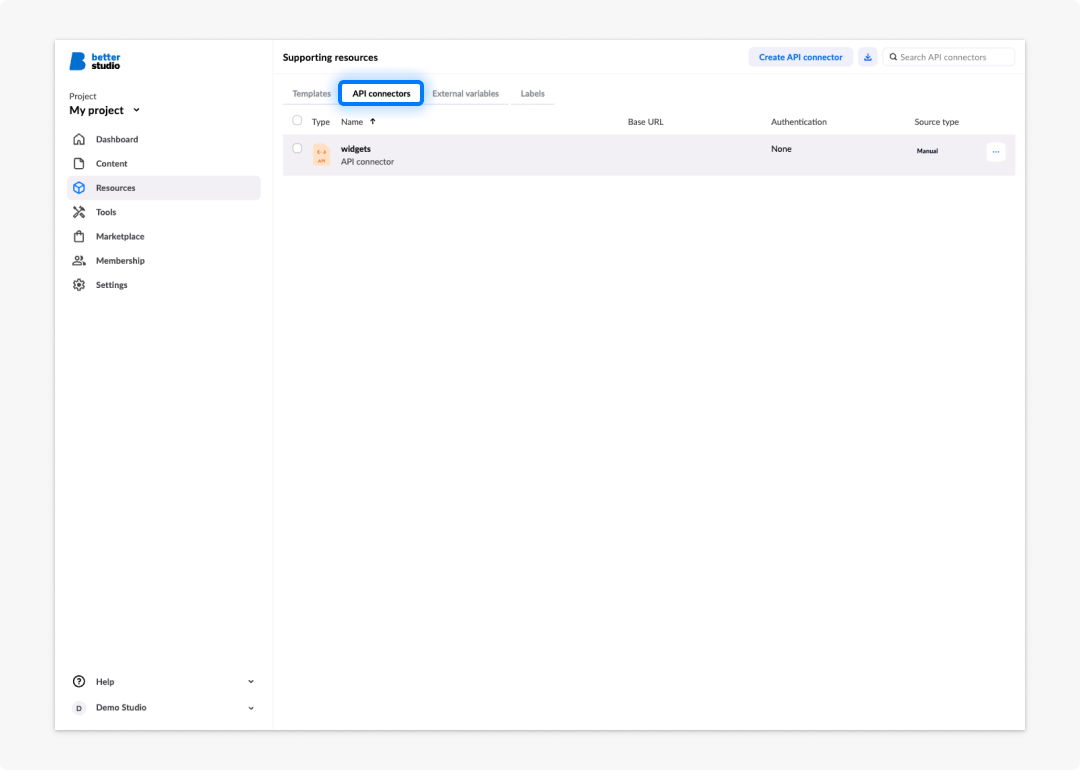Screen dimensions: 1080x770
Task: Expand the Help menu chevron
Action: pos(251,682)
